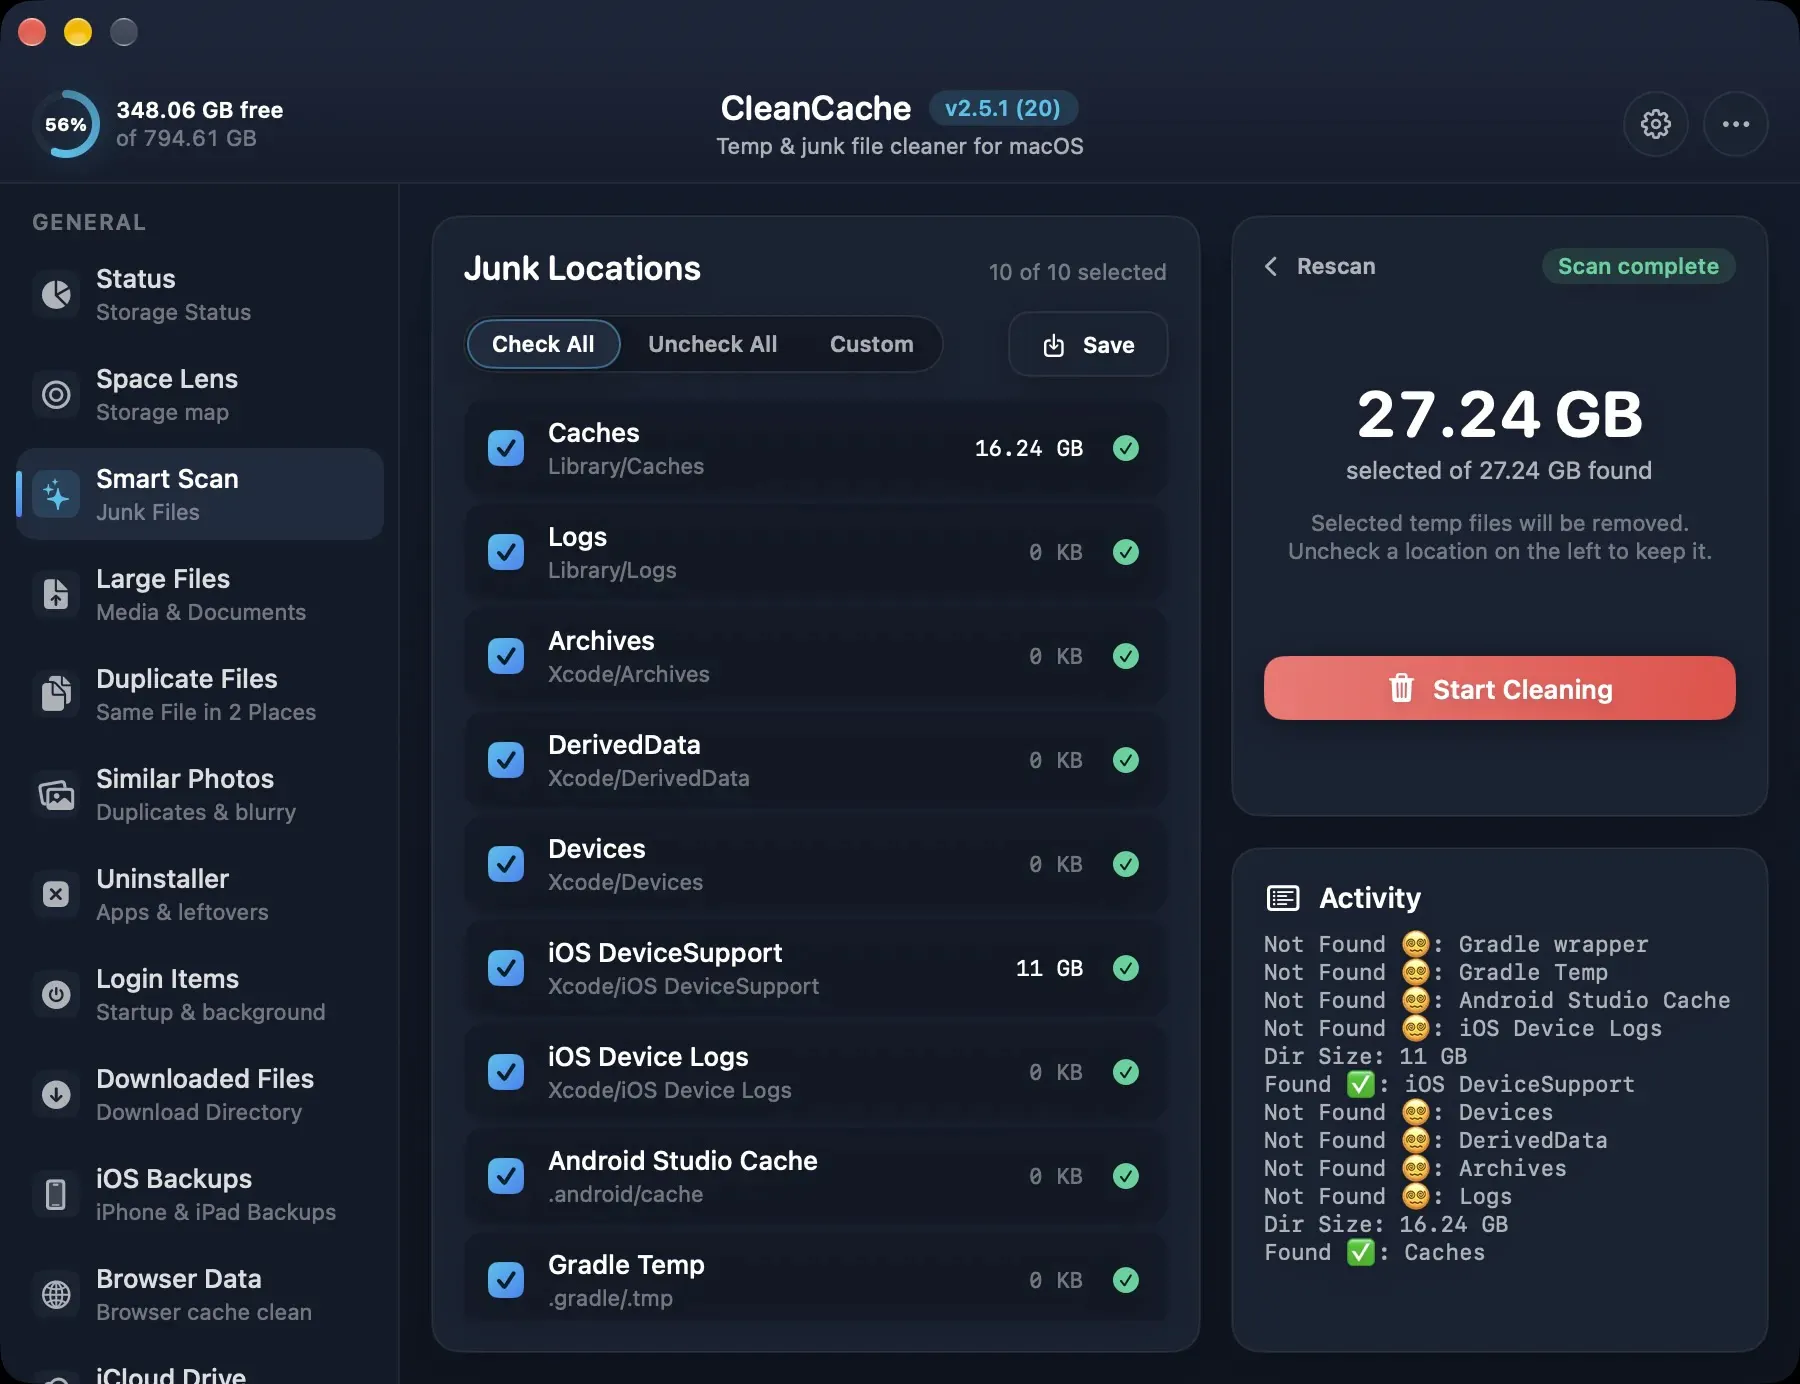The width and height of the screenshot is (1800, 1384).
Task: Click the Space Lens target icon
Action: tap(56, 394)
